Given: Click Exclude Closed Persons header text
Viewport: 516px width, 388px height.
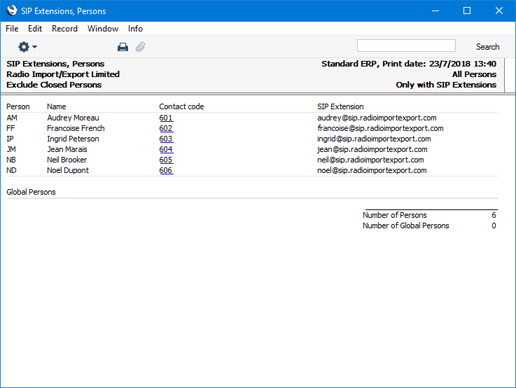Looking at the screenshot, I should [x=54, y=85].
